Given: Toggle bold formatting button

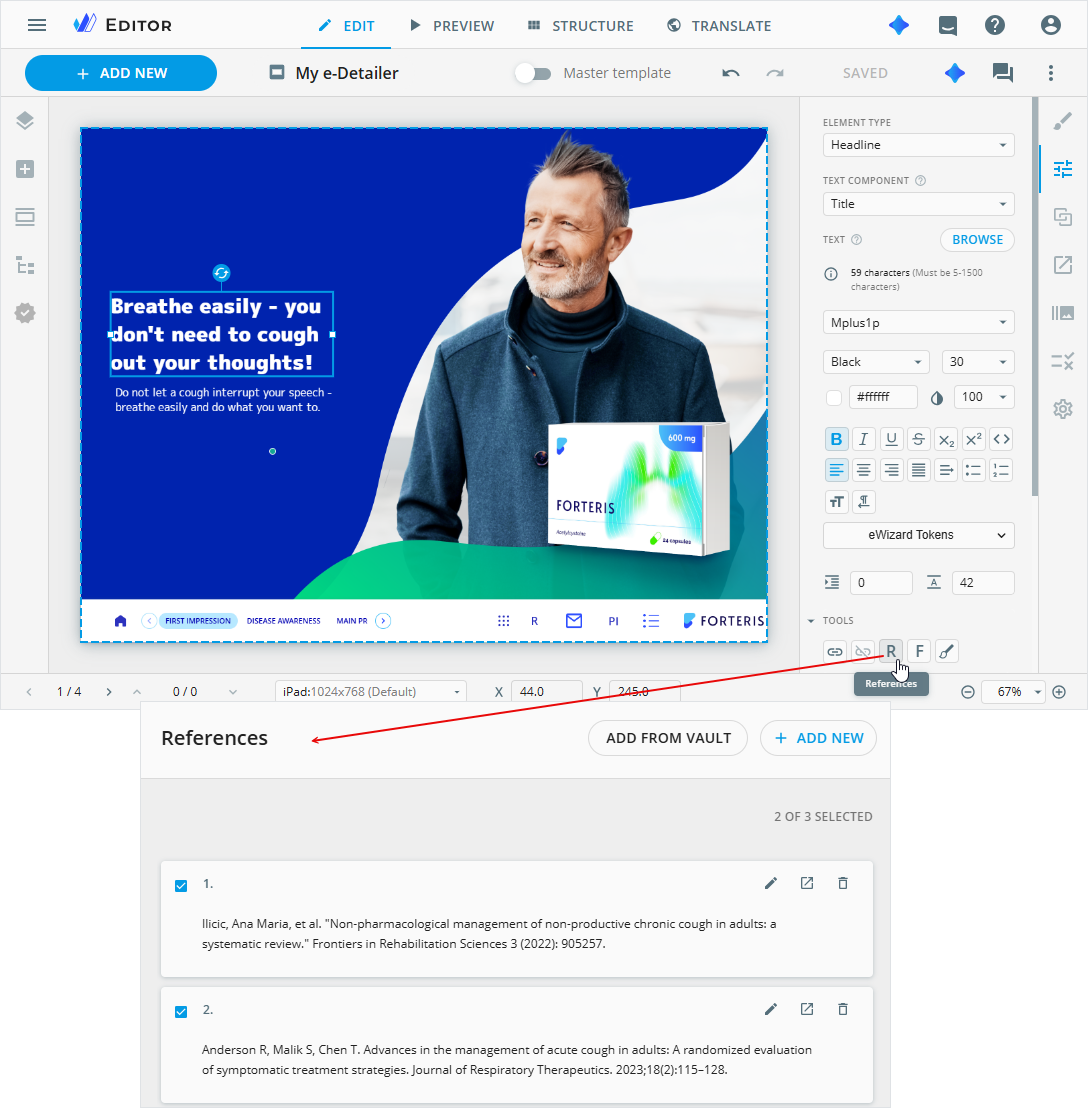Looking at the screenshot, I should tap(836, 439).
